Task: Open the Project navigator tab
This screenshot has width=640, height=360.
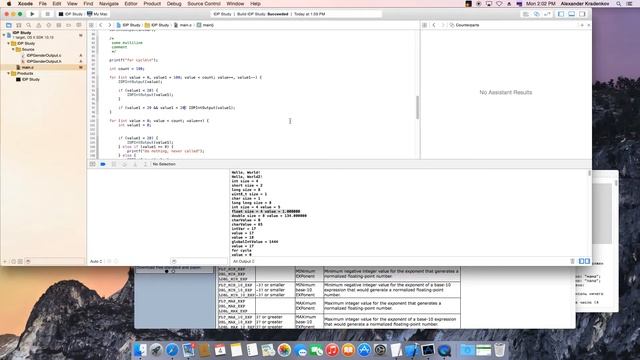Action: click(x=9, y=25)
